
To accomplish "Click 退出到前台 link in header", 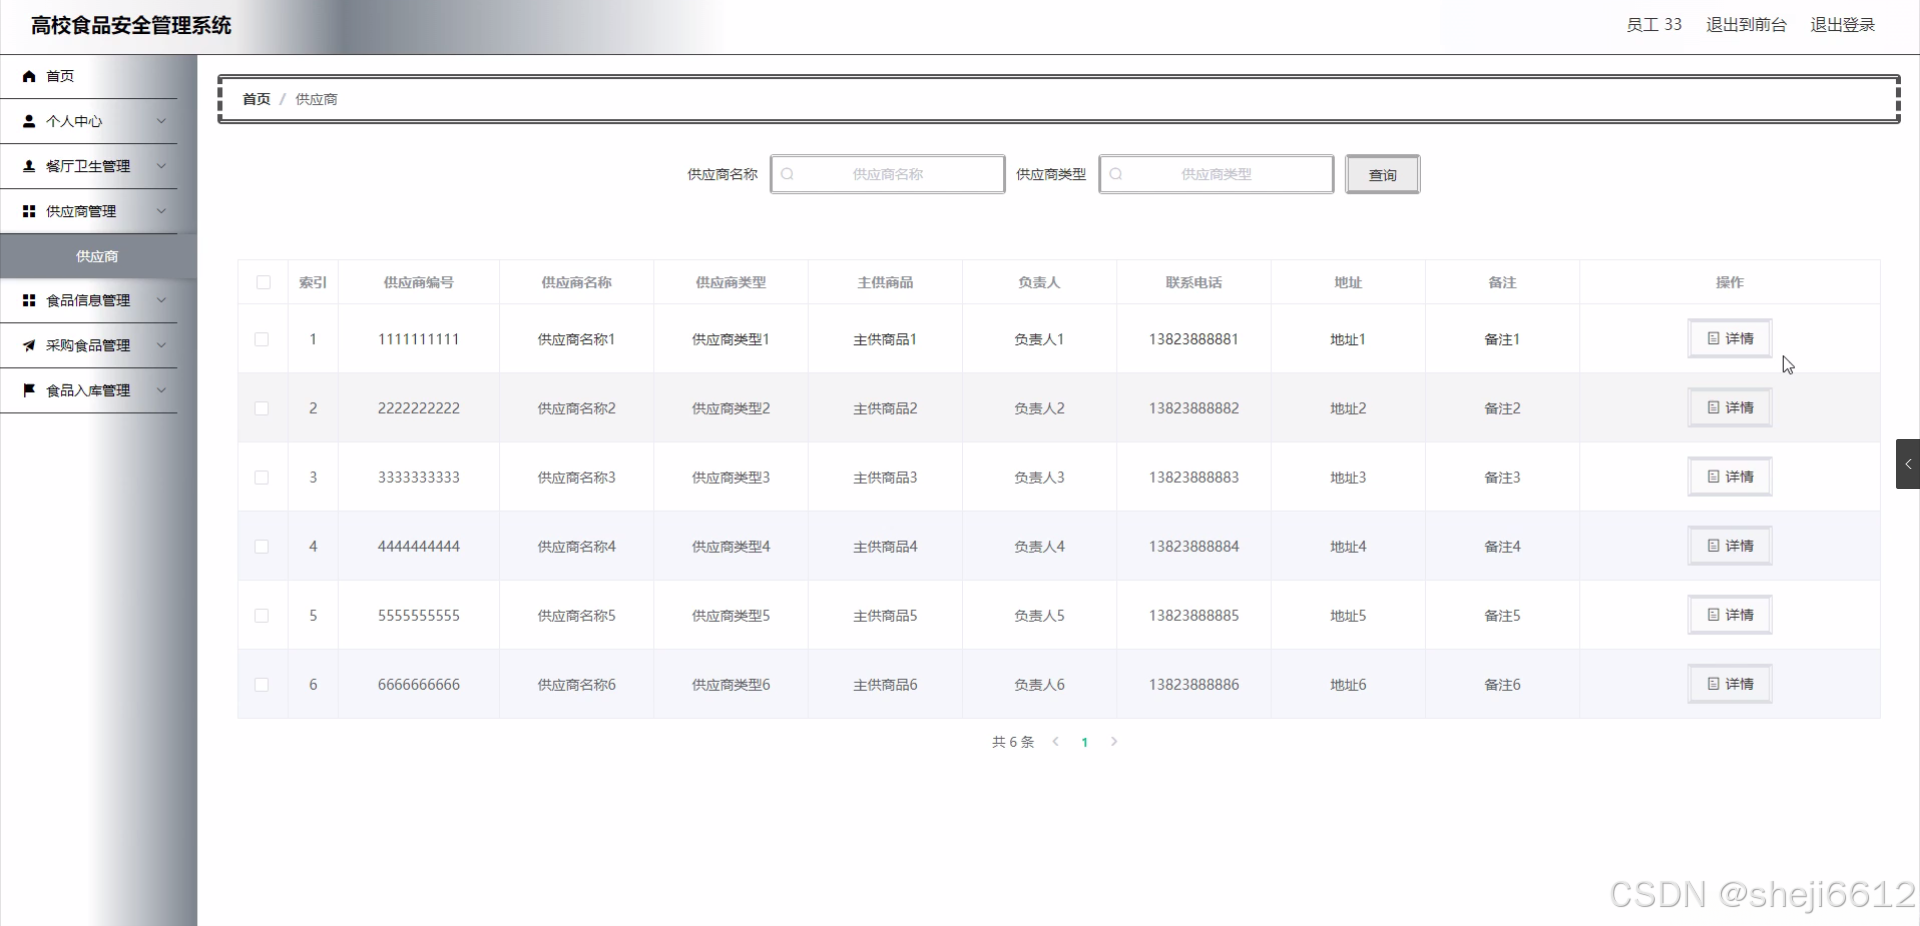I will [1746, 25].
